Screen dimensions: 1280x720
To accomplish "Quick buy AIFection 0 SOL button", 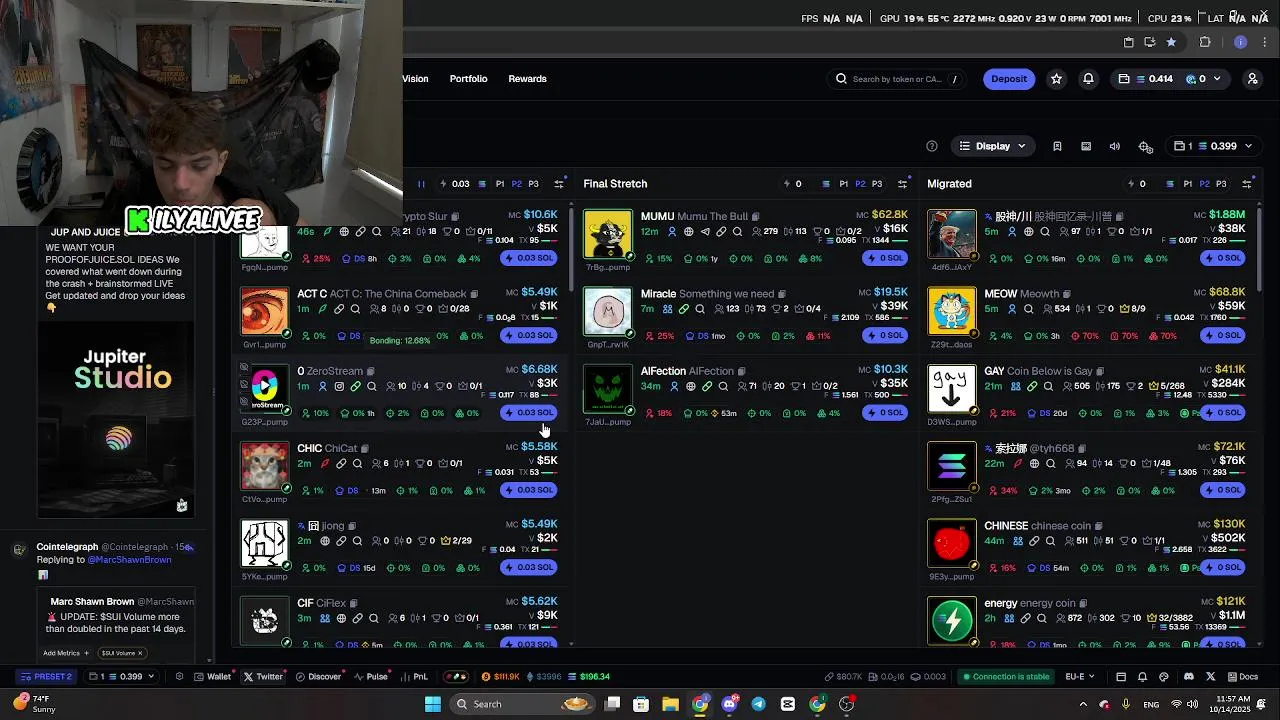I will pos(885,412).
